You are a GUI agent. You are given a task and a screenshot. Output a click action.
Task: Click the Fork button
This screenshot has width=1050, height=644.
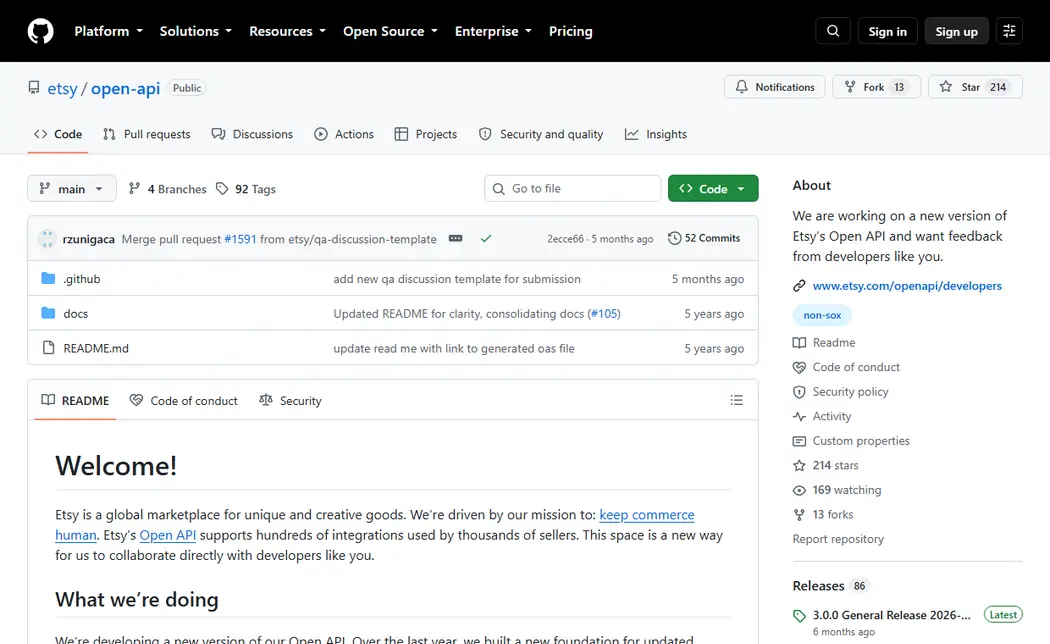pyautogui.click(x=877, y=87)
